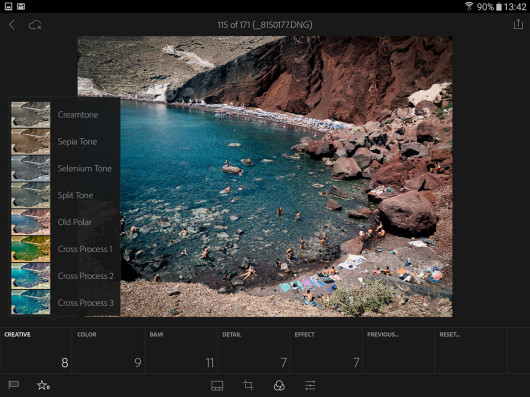Select the B&W preset category

[181, 350]
